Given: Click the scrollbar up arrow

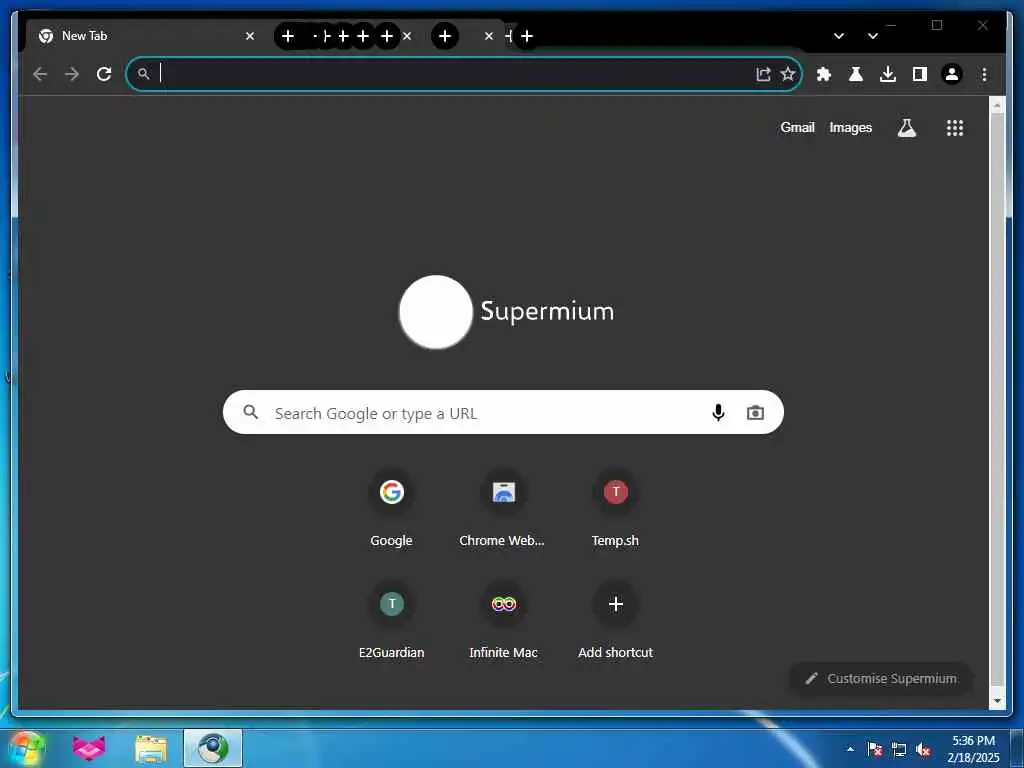Looking at the screenshot, I should coord(997,104).
